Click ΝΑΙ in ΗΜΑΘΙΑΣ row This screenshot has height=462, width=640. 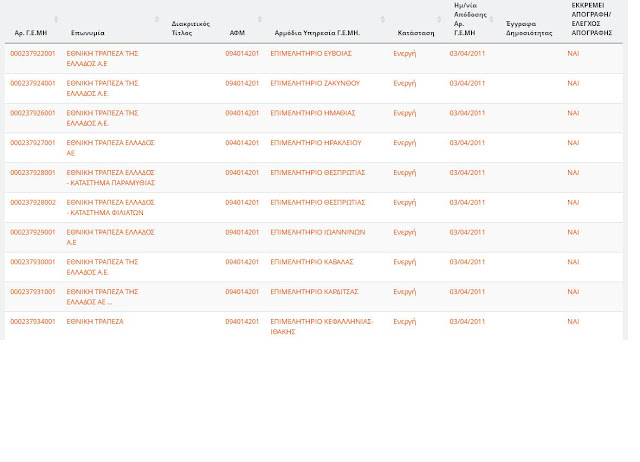(x=573, y=113)
